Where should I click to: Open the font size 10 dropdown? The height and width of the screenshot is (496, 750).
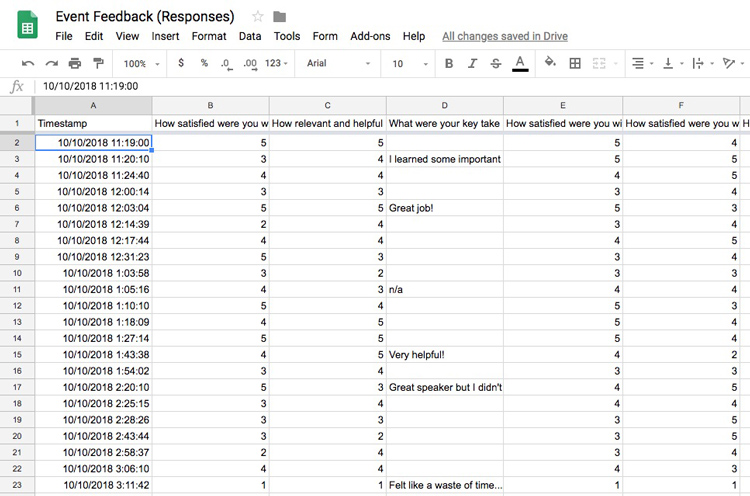point(406,63)
